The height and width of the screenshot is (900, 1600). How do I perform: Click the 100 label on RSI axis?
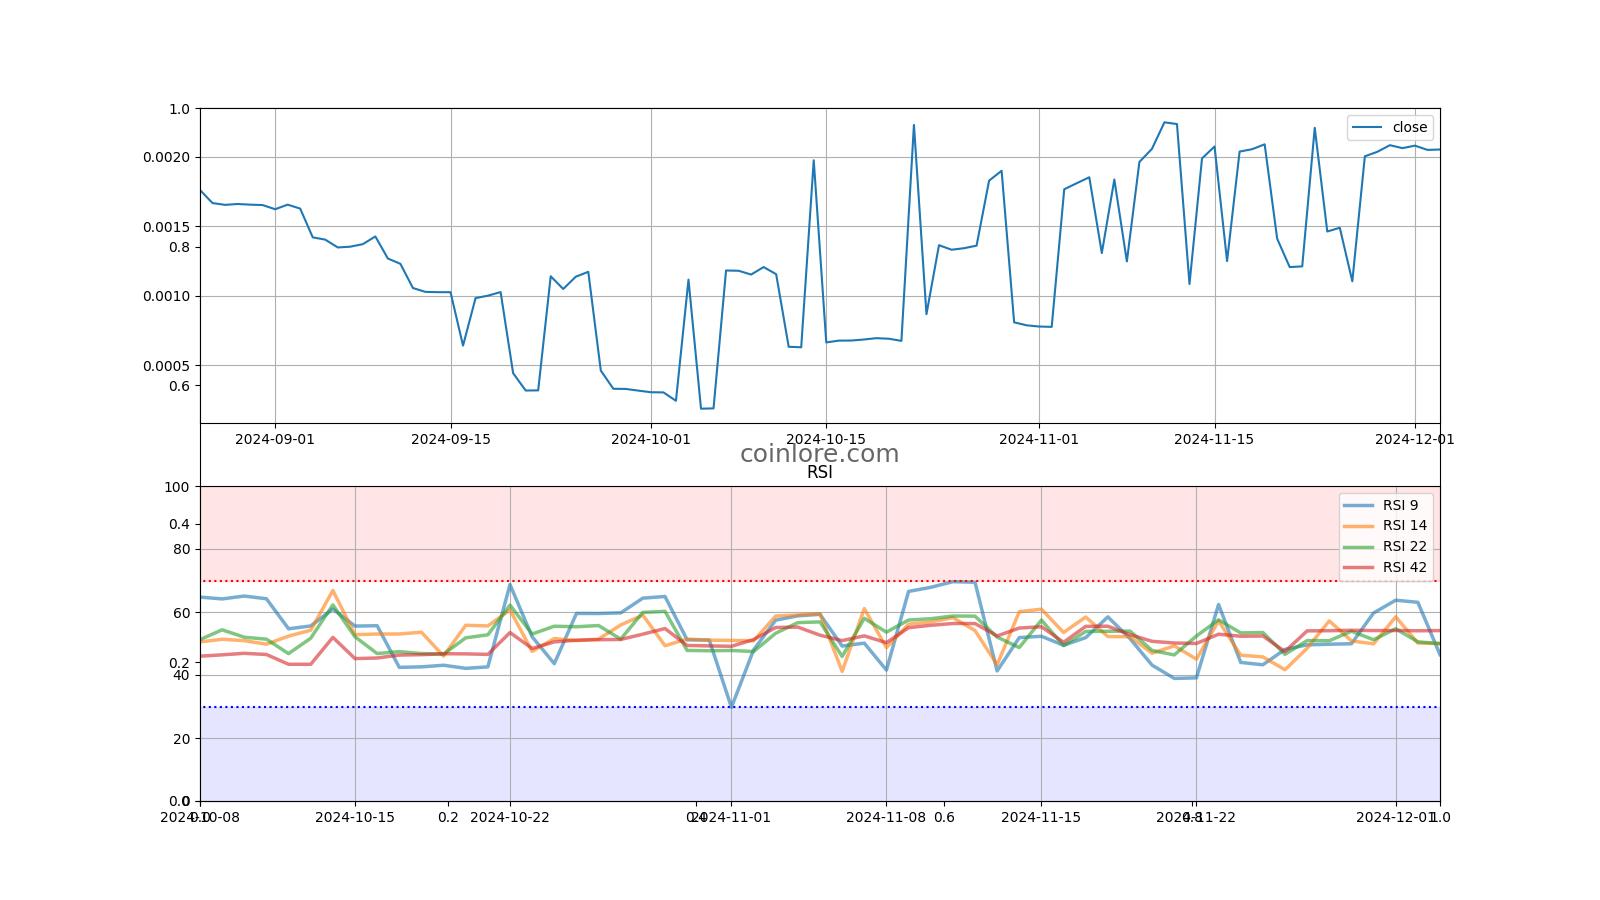[x=177, y=487]
